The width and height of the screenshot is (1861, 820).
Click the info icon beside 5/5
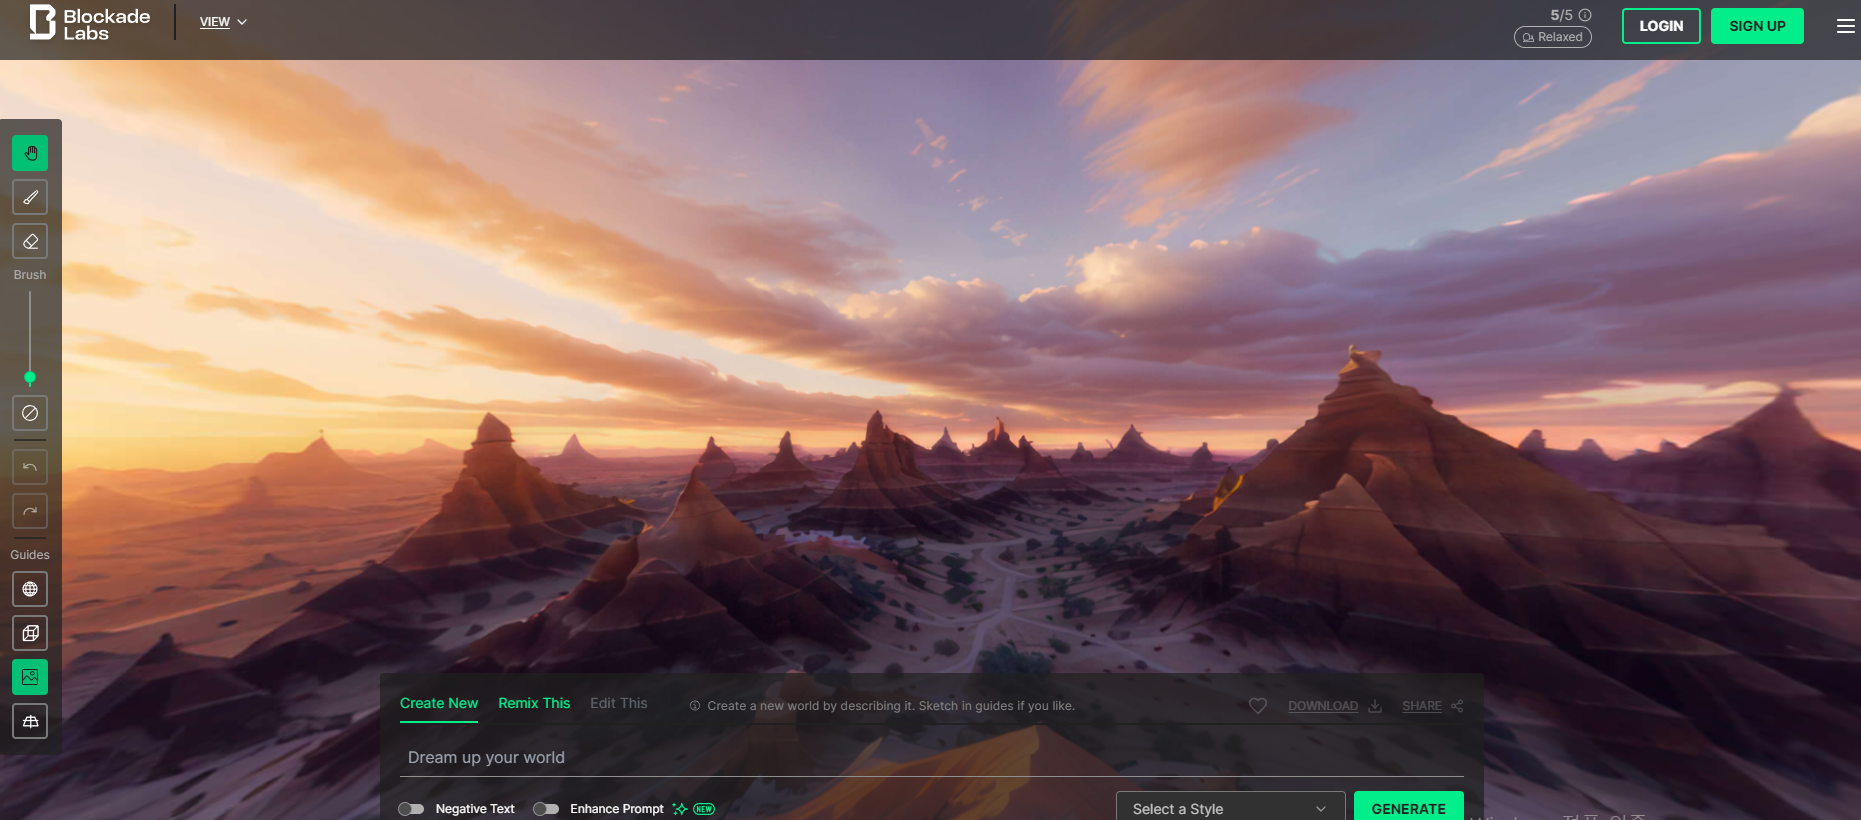[1585, 15]
